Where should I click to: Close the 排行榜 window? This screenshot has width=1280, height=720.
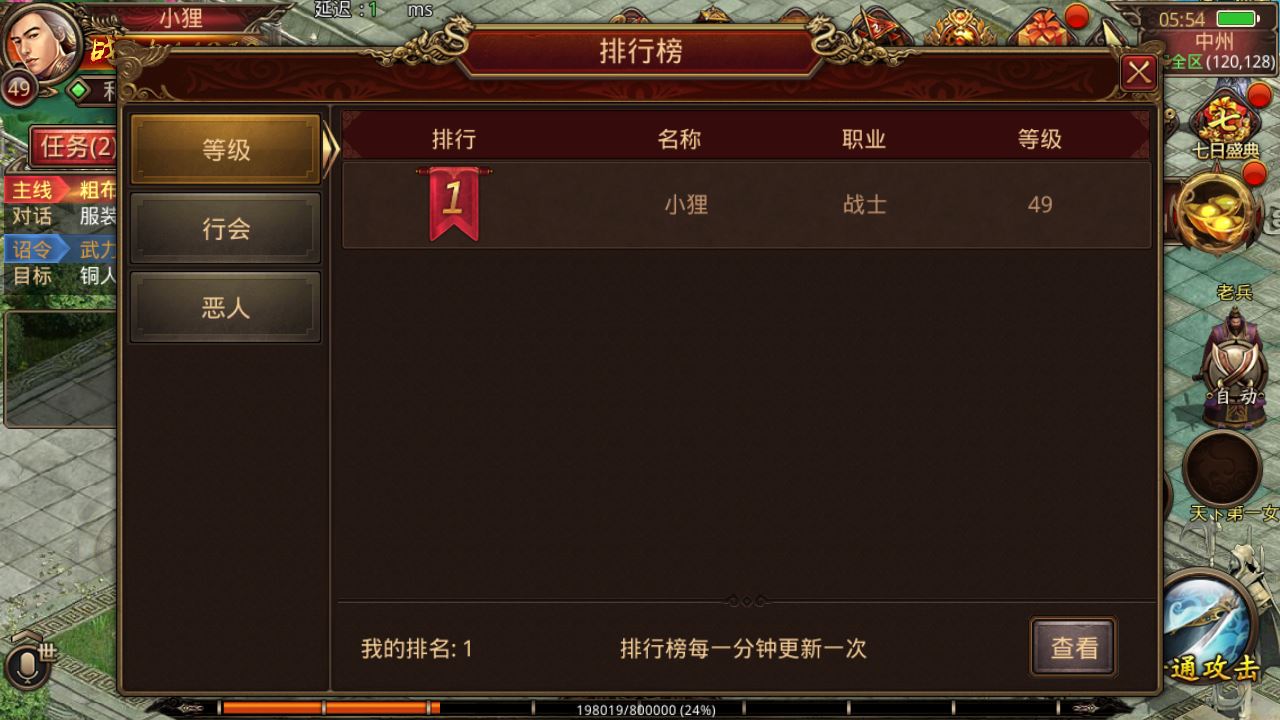(1139, 73)
